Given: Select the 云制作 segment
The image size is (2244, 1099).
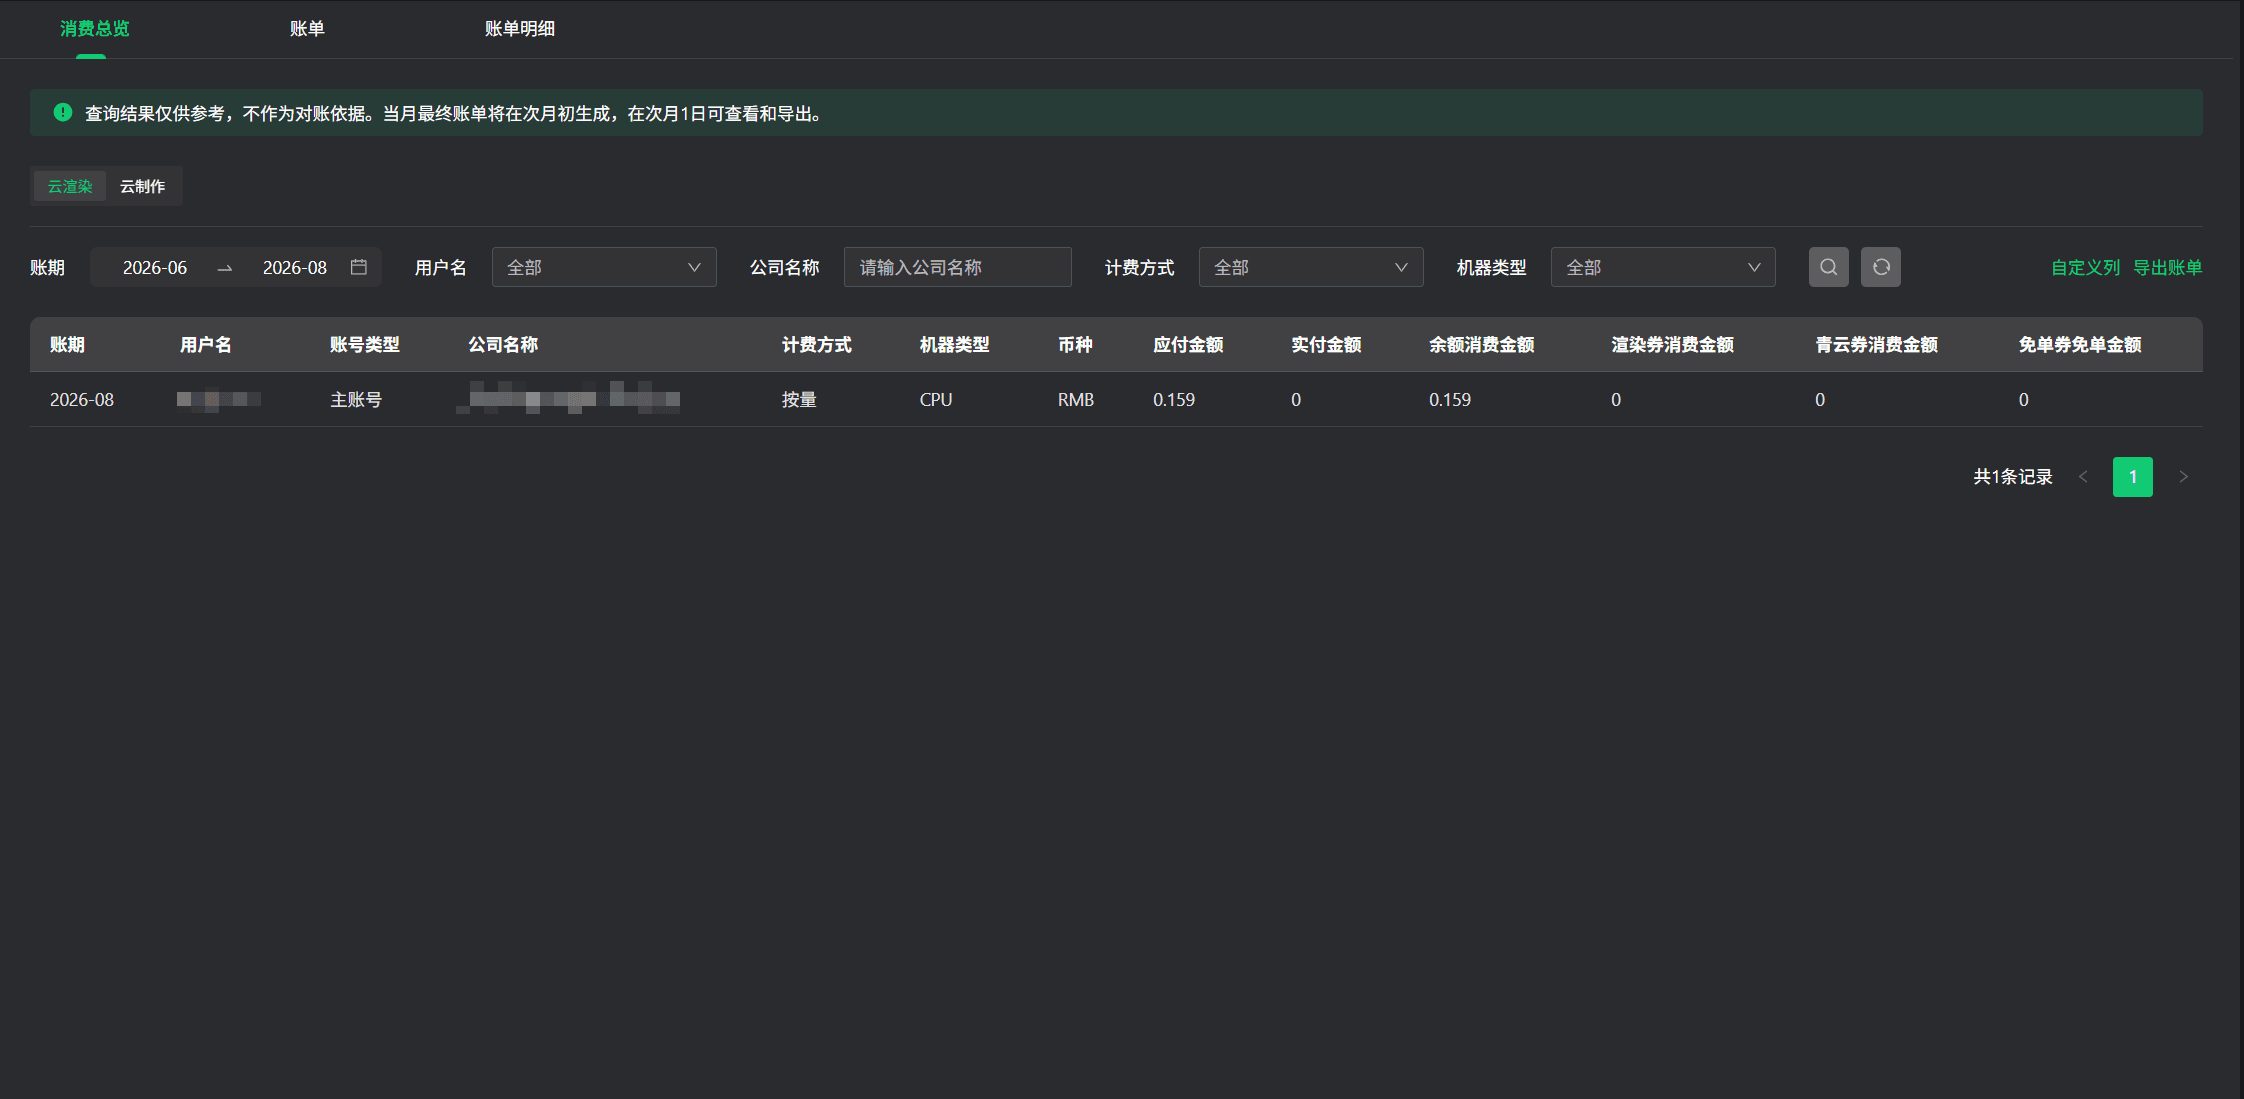Looking at the screenshot, I should [143, 186].
